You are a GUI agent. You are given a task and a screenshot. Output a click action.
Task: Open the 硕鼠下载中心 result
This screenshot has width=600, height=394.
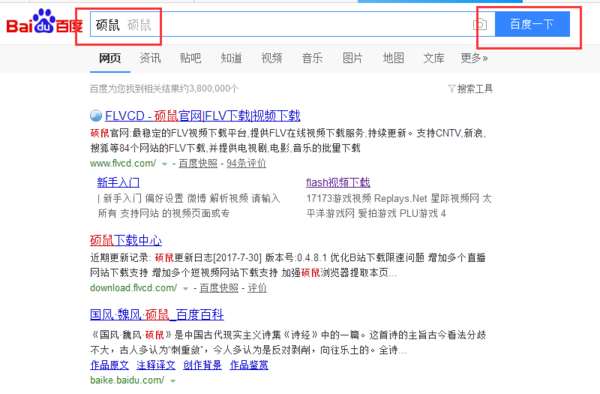pos(126,240)
